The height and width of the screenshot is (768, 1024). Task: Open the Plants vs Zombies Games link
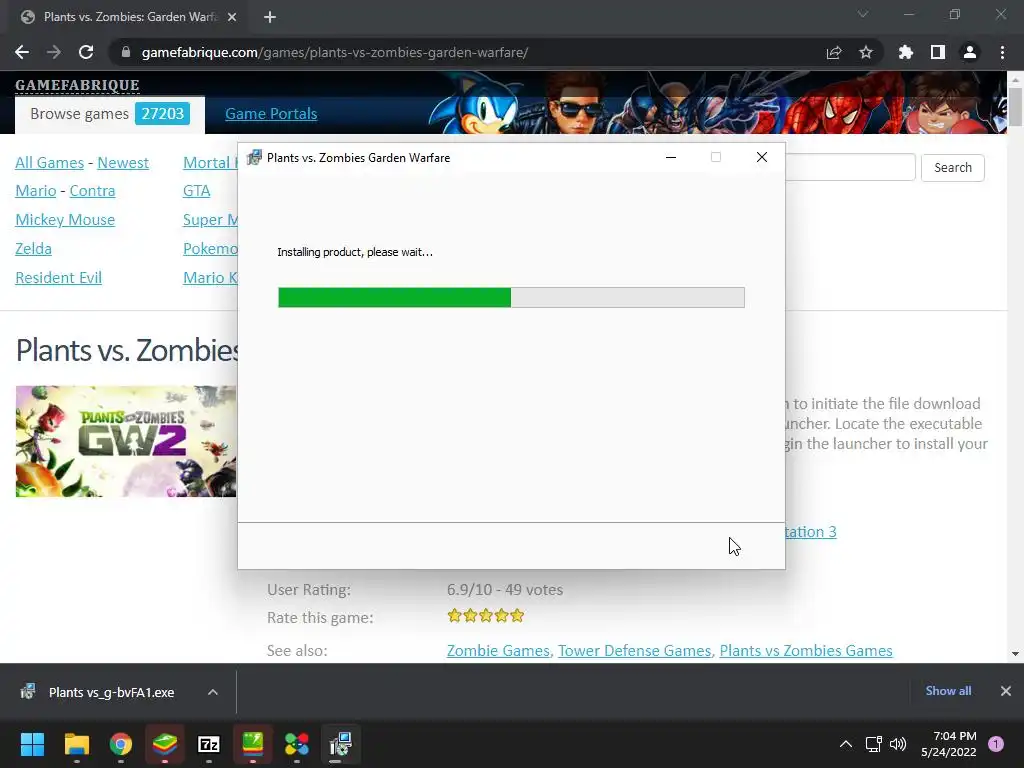806,651
